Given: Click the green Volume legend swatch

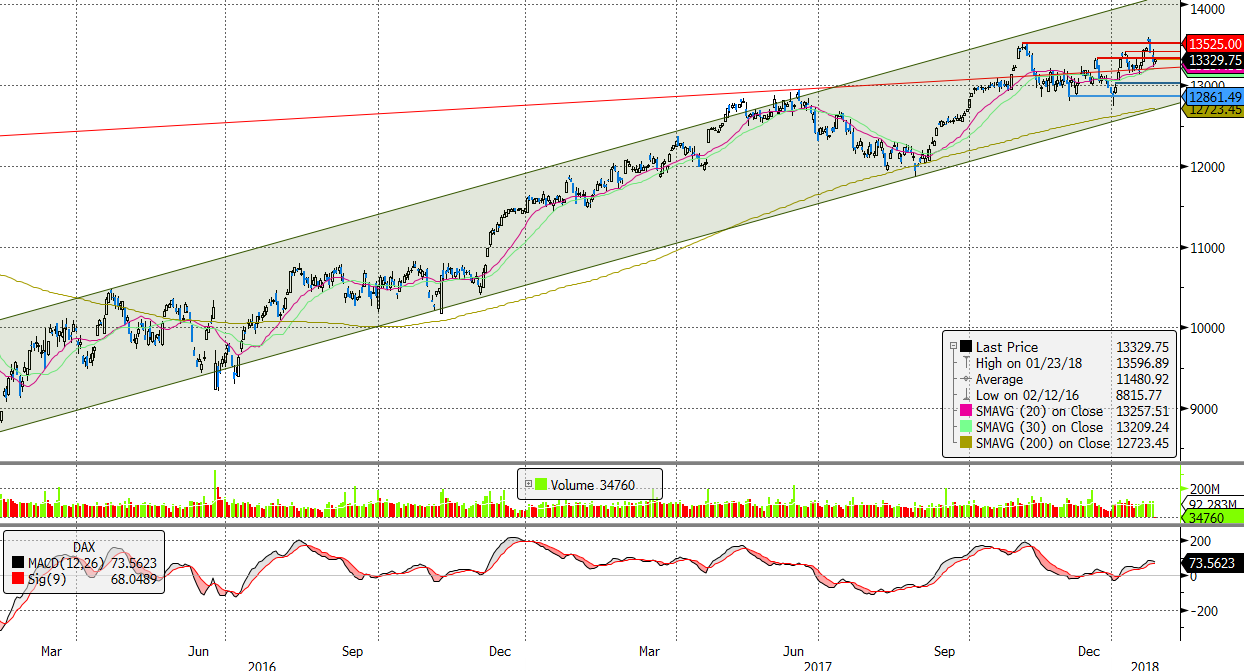Looking at the screenshot, I should 541,485.
